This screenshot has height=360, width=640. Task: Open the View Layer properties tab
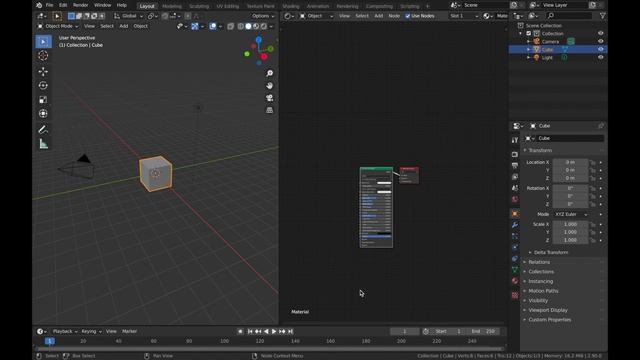pyautogui.click(x=515, y=177)
